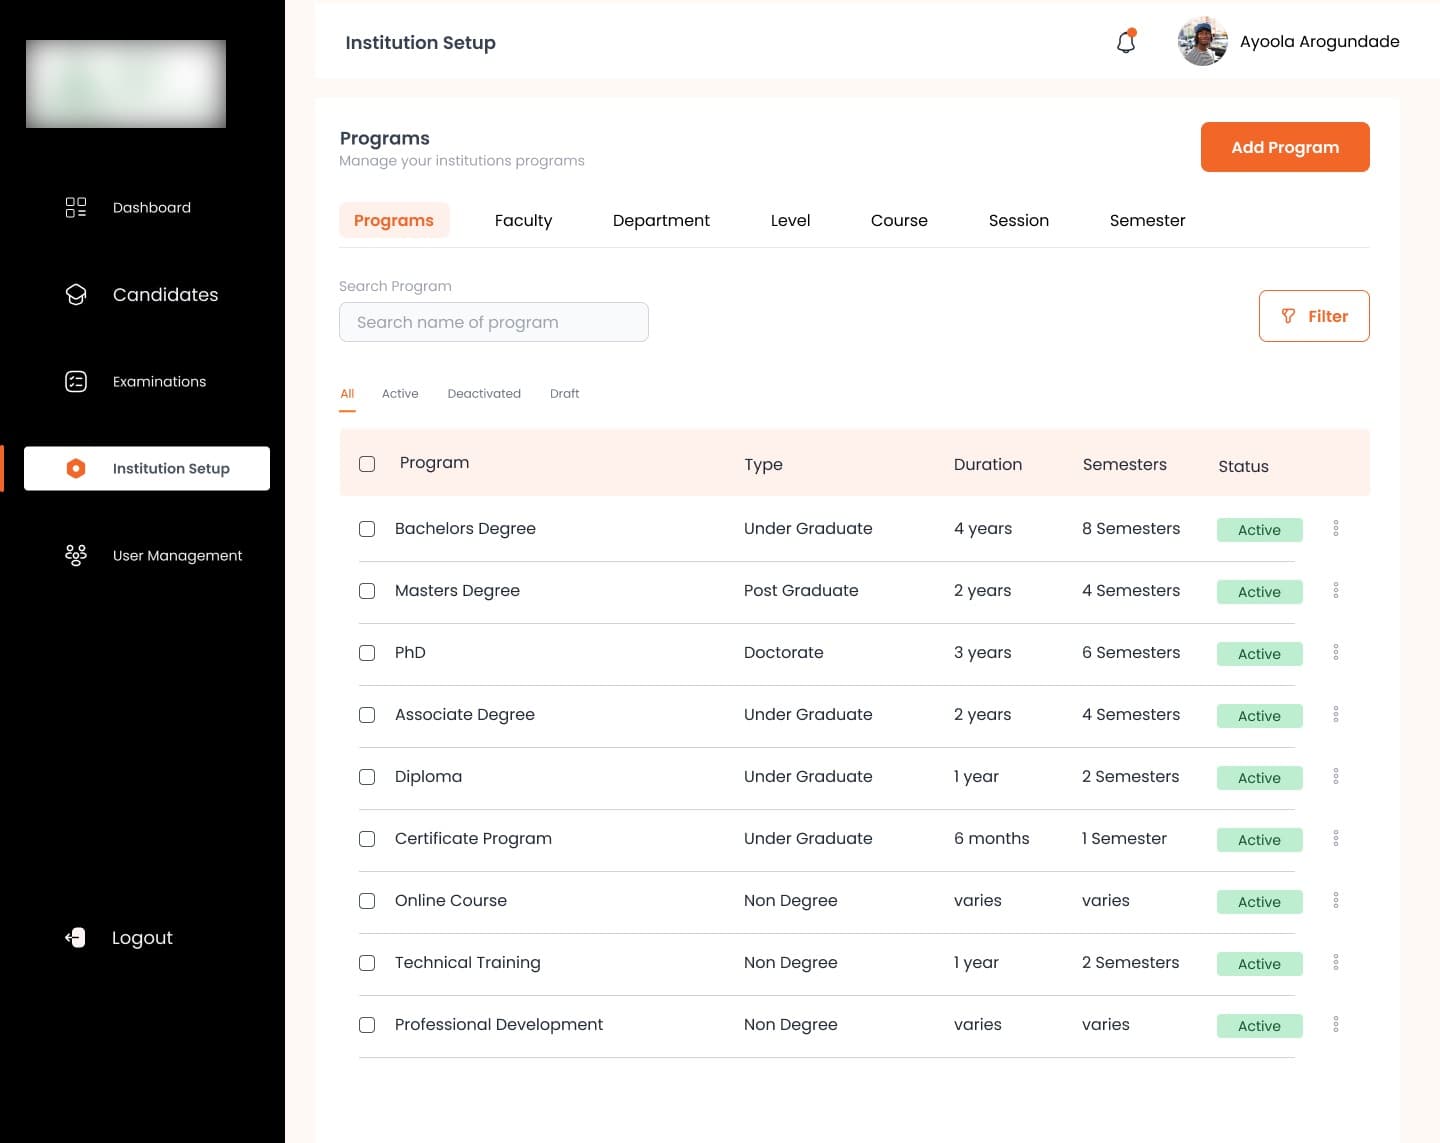
Task: Switch to the Department tab
Action: pyautogui.click(x=661, y=220)
